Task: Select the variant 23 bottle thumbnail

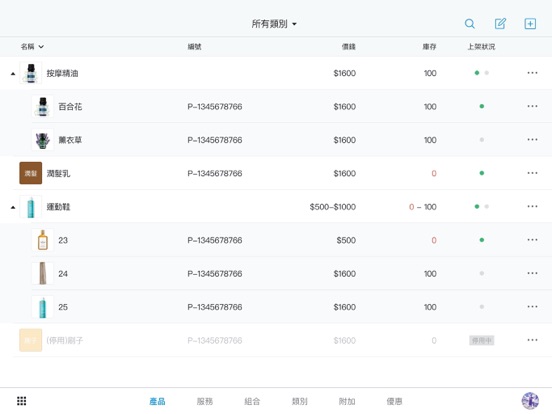Action: [43, 240]
